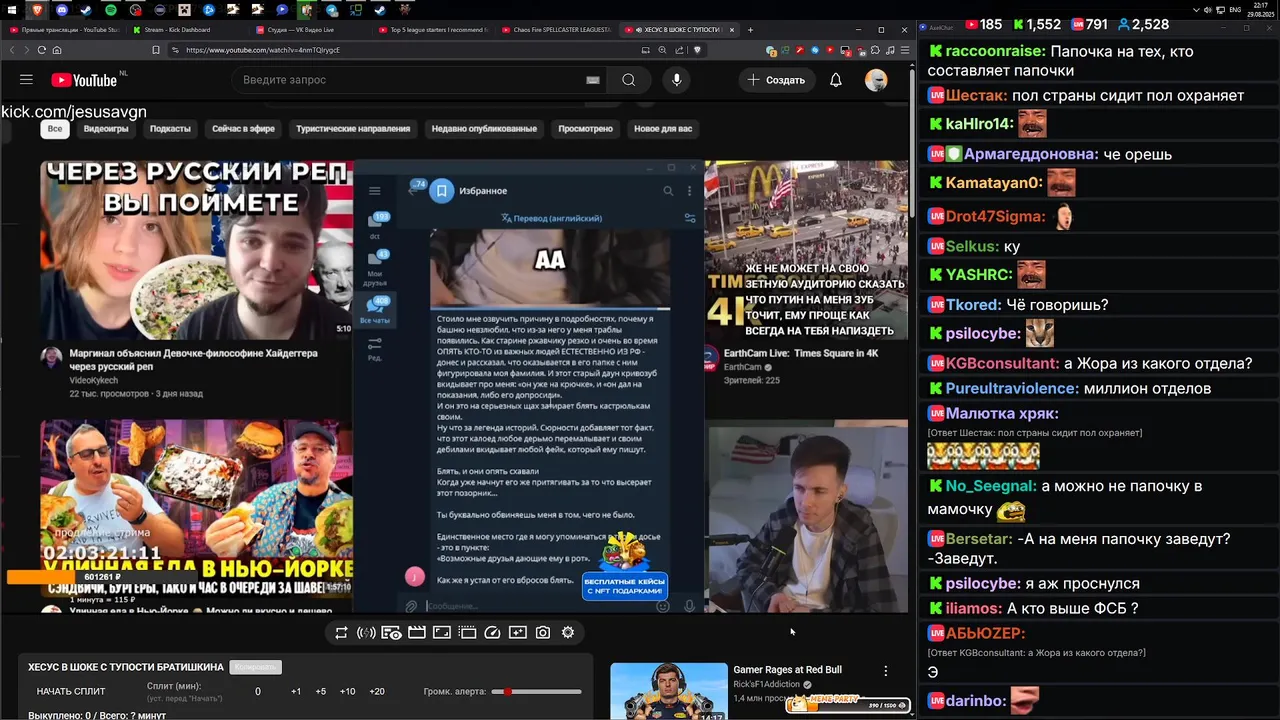Open Brave Shields icon in address bar
The height and width of the screenshot is (720, 1280).
tap(697, 50)
